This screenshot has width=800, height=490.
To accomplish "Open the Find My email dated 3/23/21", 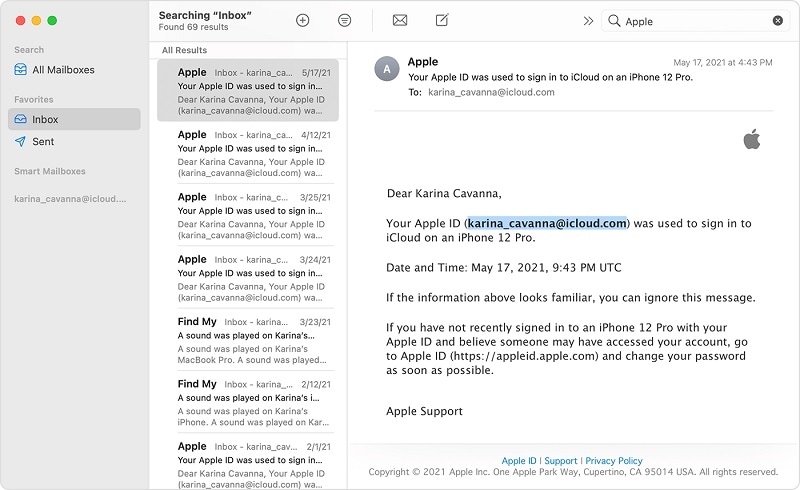I will pyautogui.click(x=247, y=340).
